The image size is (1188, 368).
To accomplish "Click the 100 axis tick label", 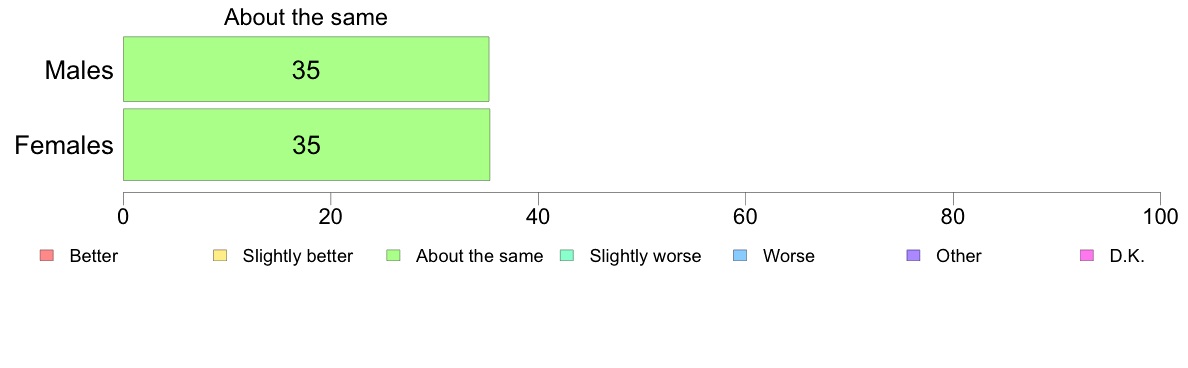I will tap(1159, 216).
